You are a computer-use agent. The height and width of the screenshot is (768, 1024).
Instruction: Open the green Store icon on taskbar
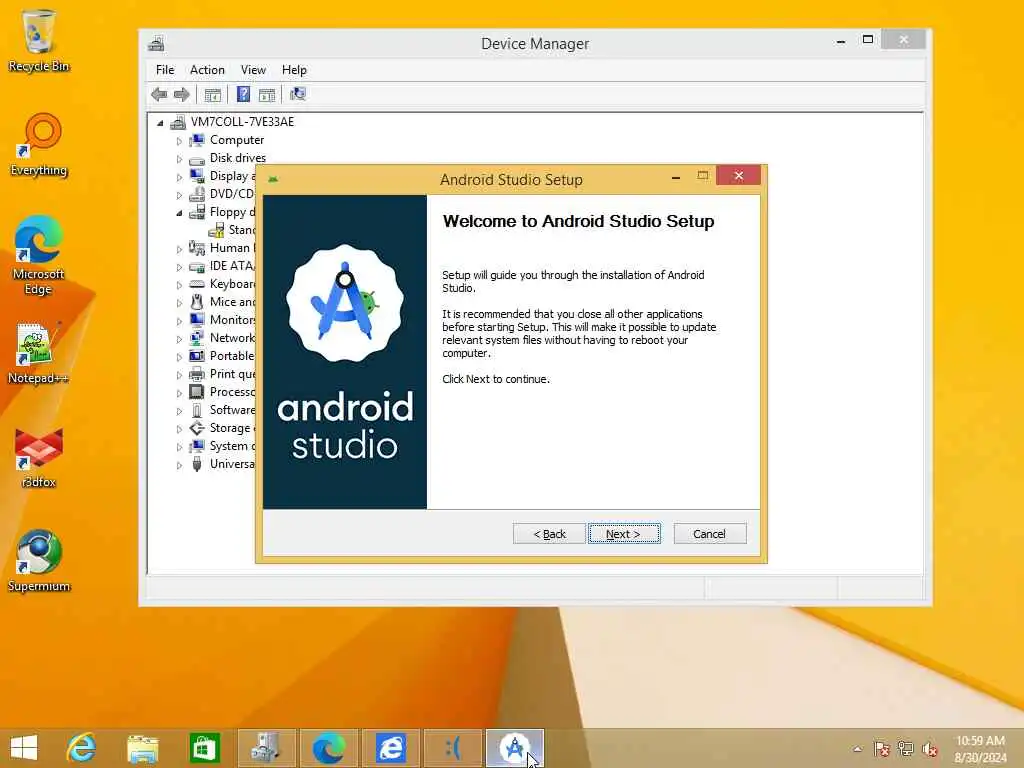coord(204,748)
